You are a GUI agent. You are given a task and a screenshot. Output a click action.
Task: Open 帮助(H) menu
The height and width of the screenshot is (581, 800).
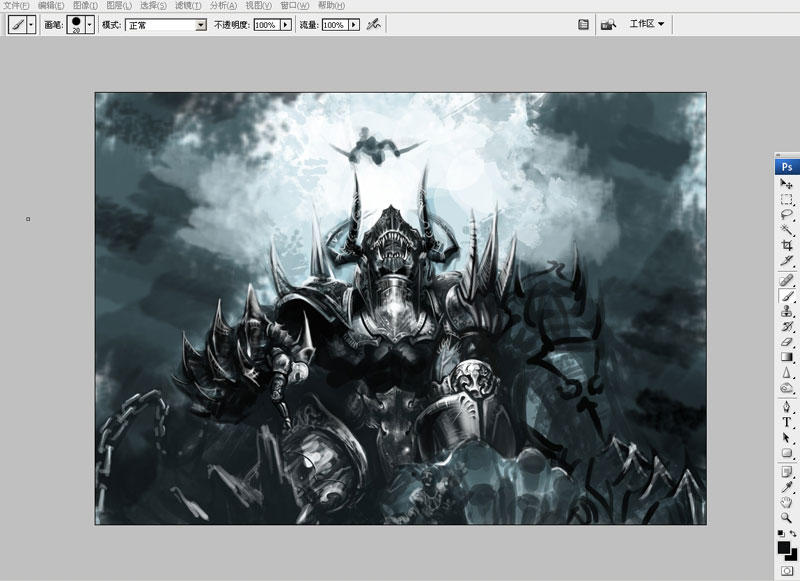[331, 6]
